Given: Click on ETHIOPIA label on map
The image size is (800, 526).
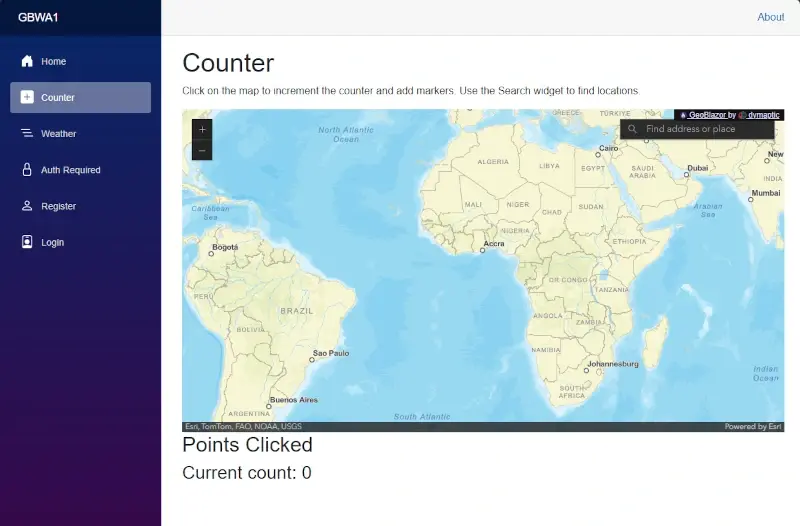Looking at the screenshot, I should 629,241.
